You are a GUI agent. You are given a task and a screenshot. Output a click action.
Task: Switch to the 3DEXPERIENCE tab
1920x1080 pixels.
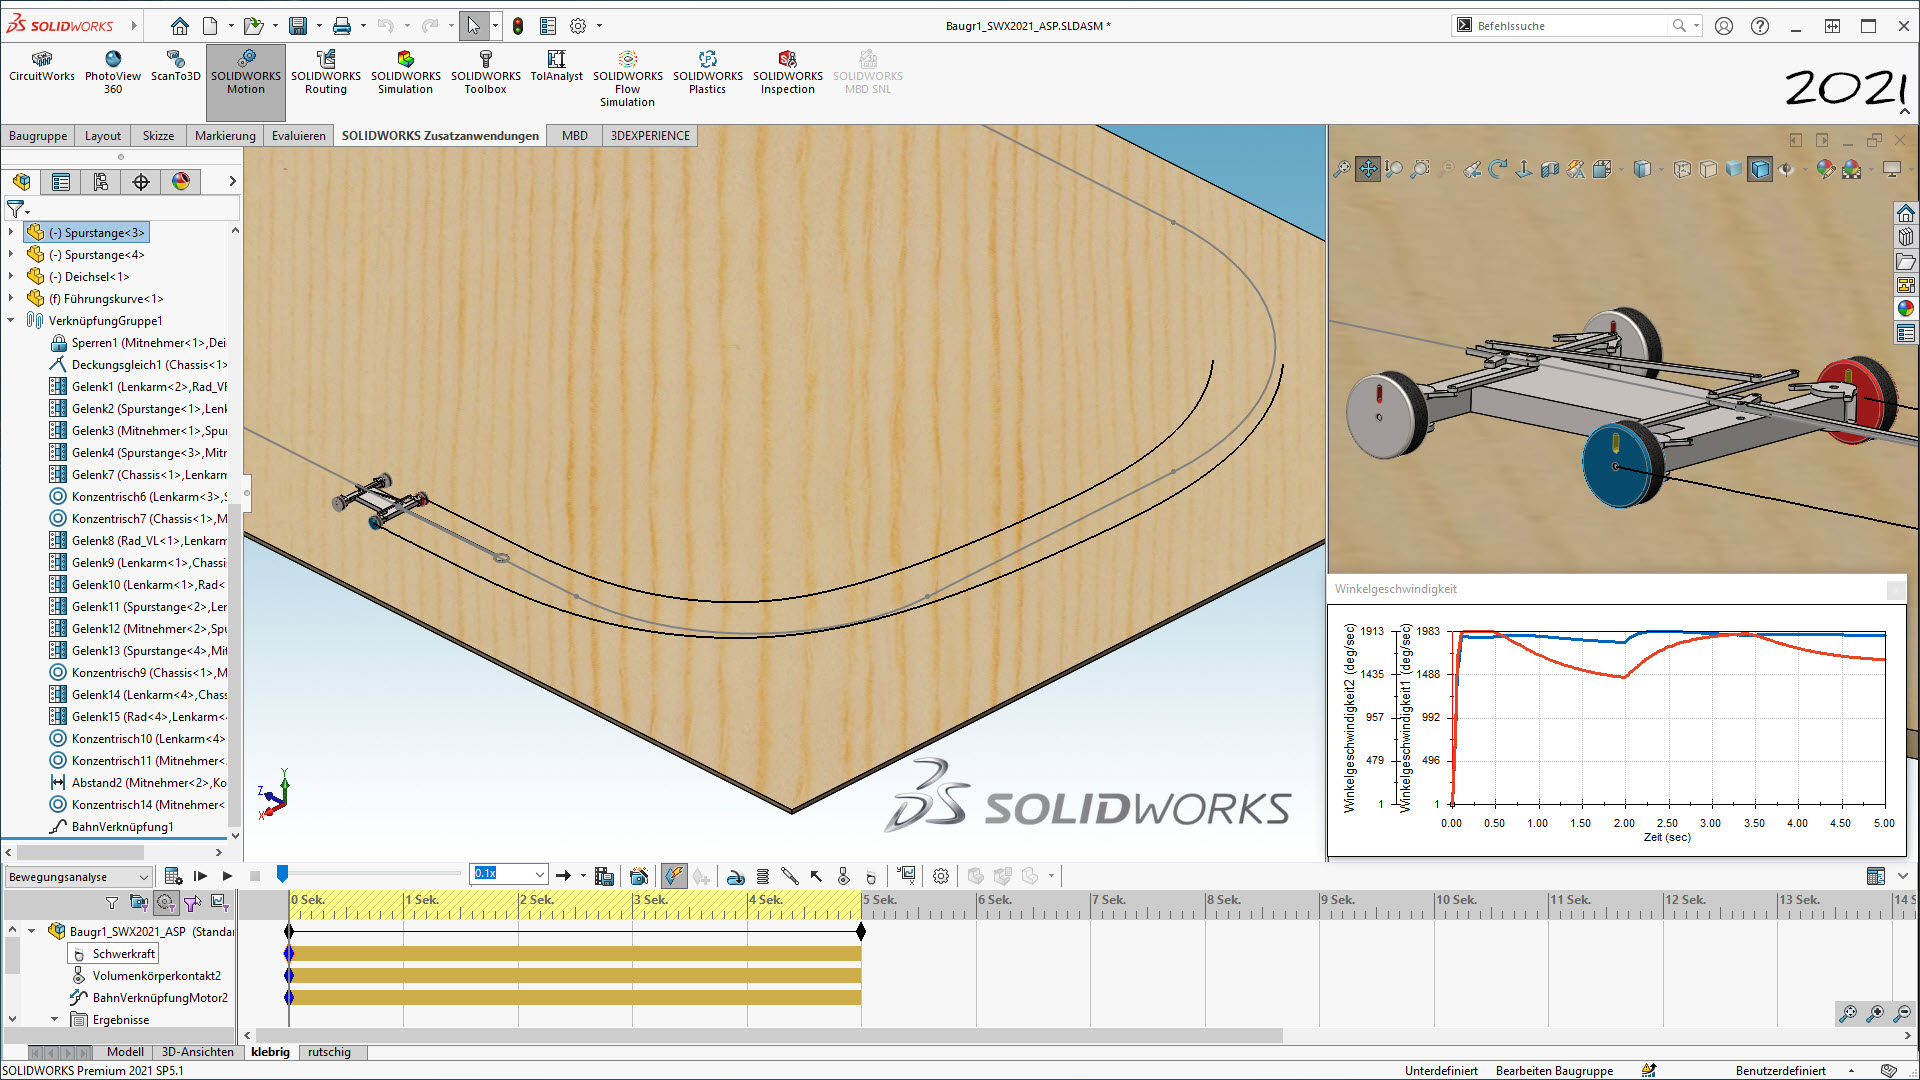(650, 136)
